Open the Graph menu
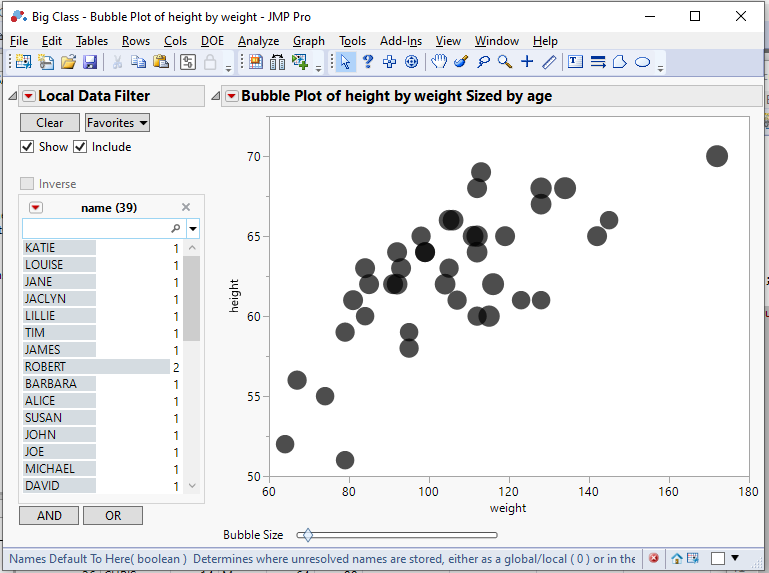The width and height of the screenshot is (769, 573). tap(309, 41)
